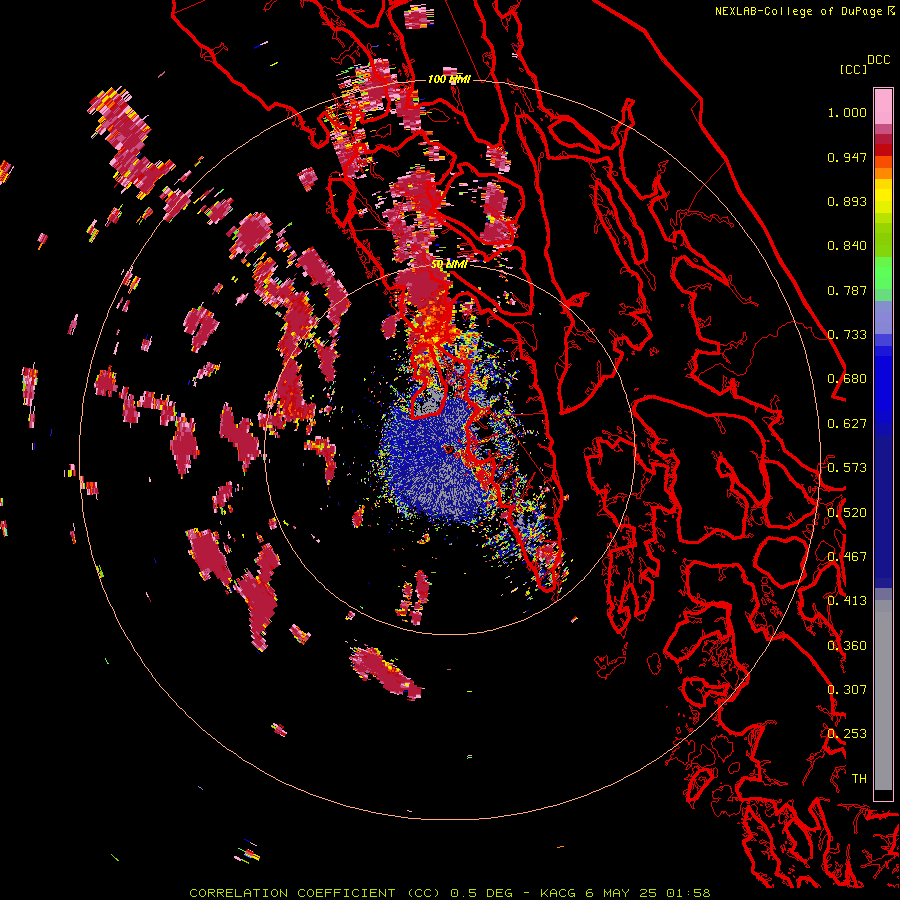The height and width of the screenshot is (900, 900).
Task: Click the TH threshold label
Action: 859,779
